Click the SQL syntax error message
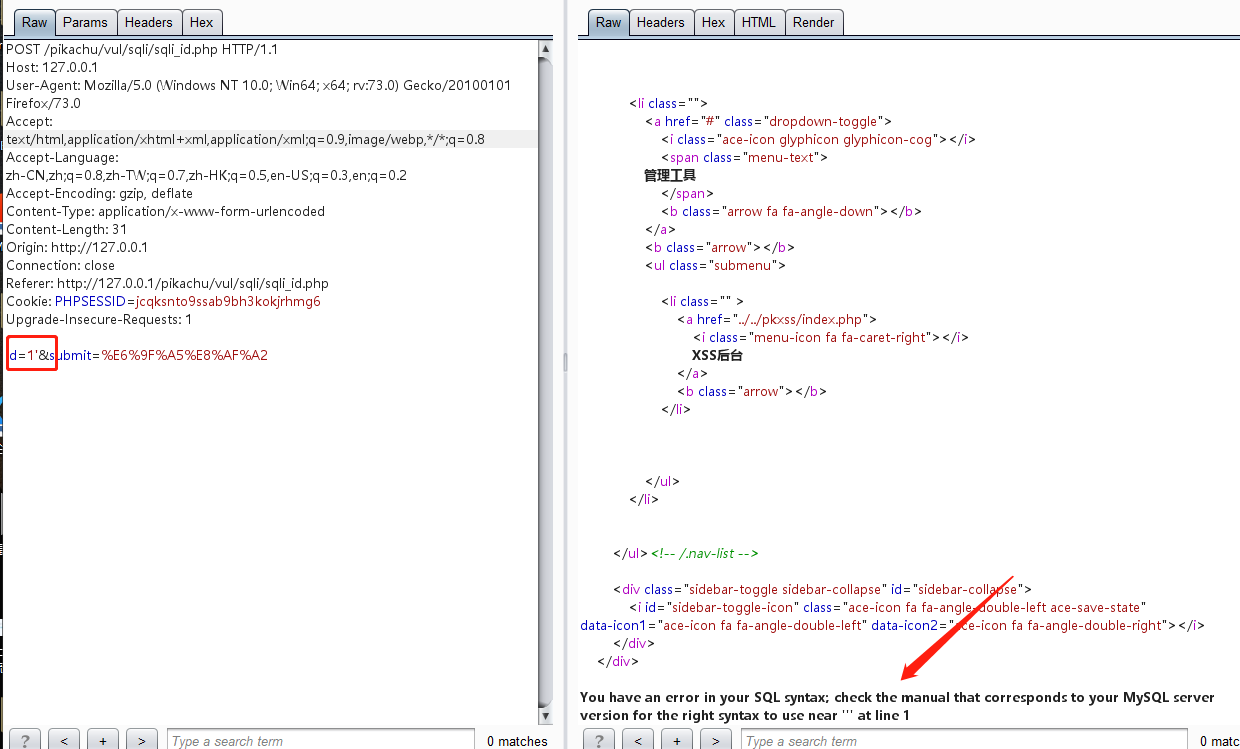Screen dimensions: 1240x749 (x=897, y=706)
